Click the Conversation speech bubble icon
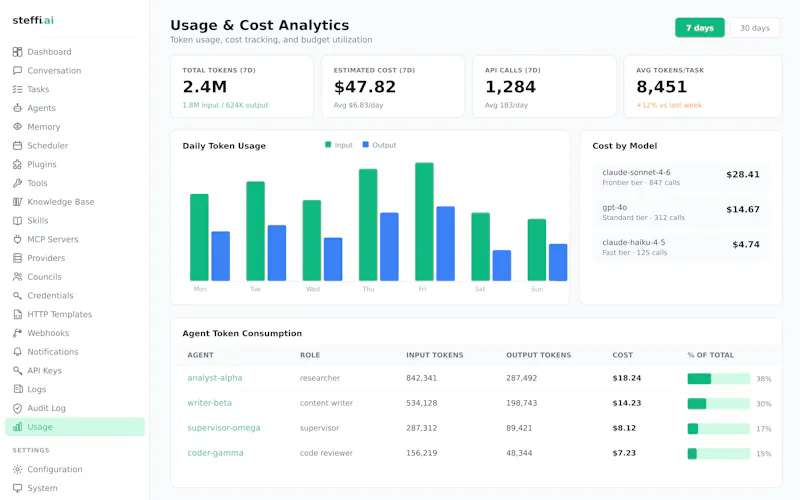Screen dimensions: 800x500 click(17, 70)
